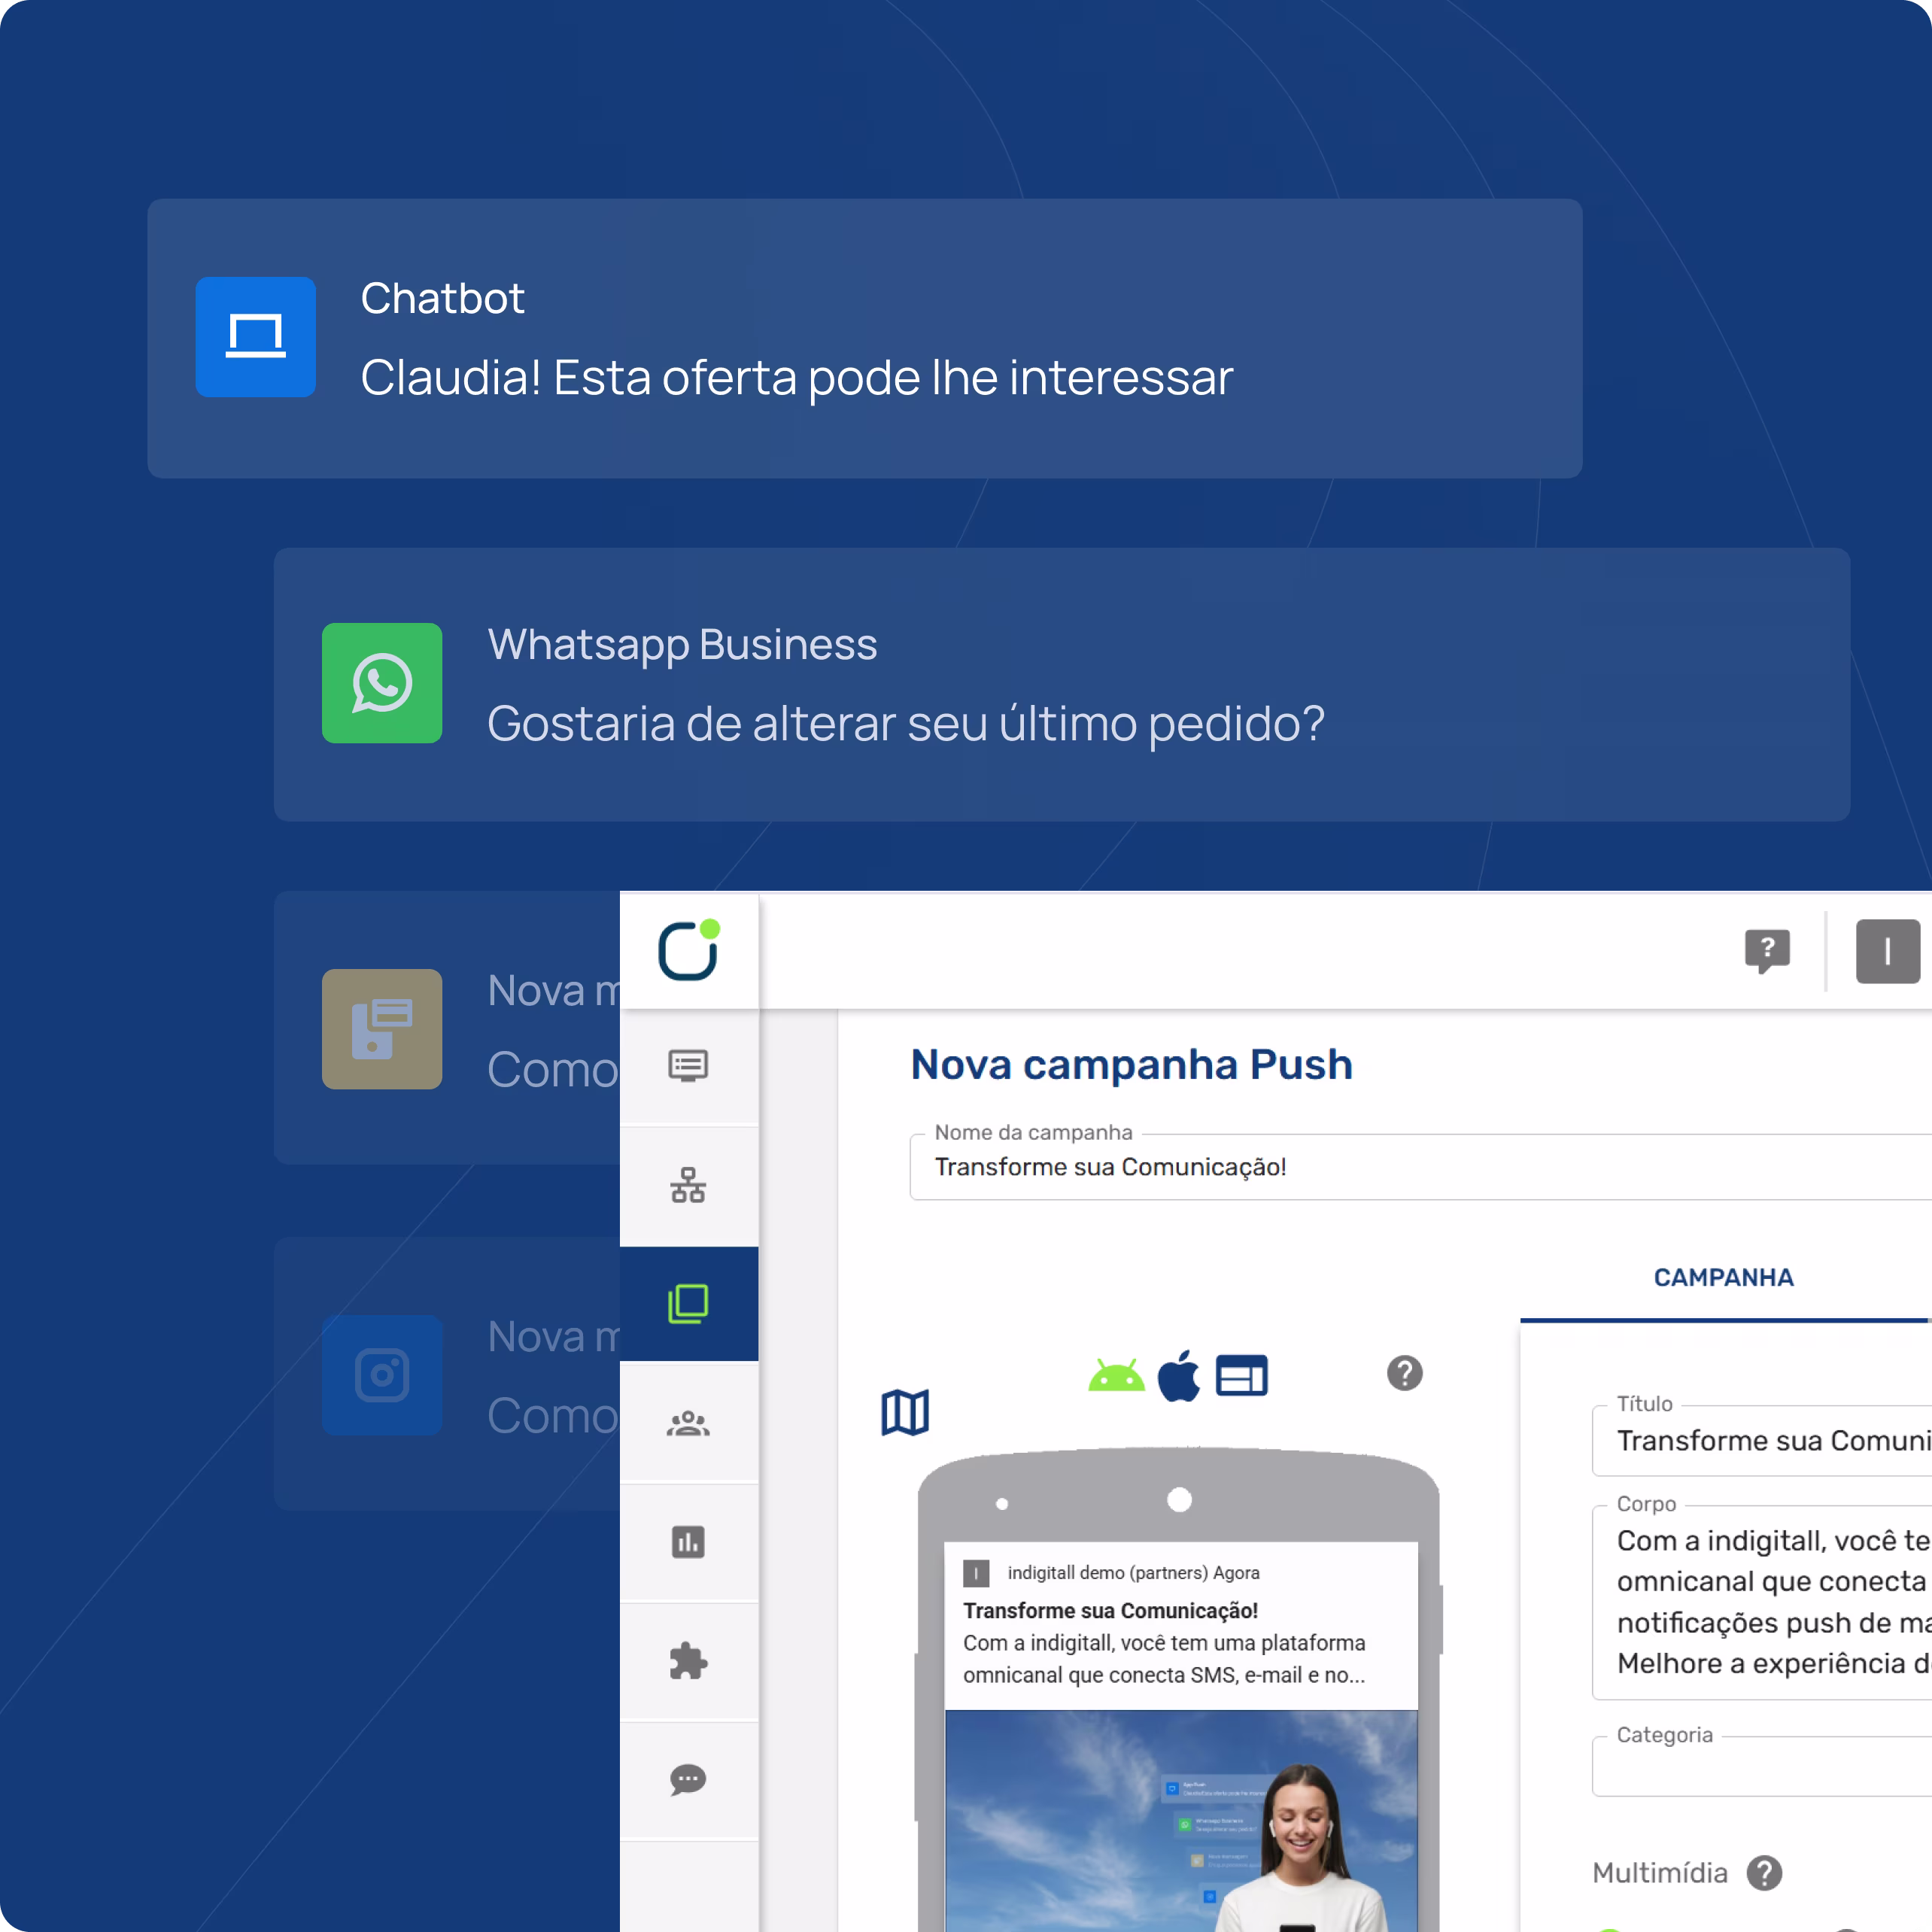Edit the Nome da campanha input field

tap(1300, 1166)
